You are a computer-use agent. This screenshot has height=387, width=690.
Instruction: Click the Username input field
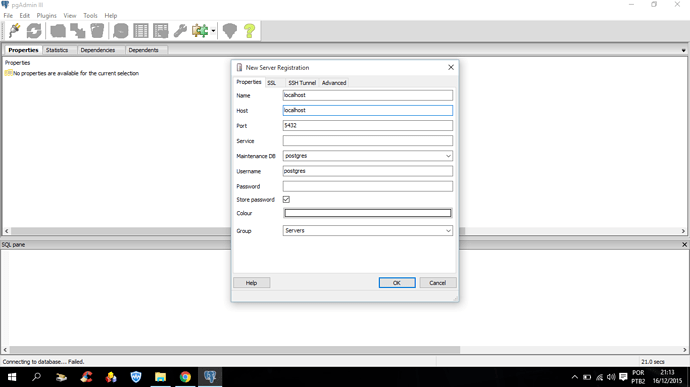[x=367, y=171]
